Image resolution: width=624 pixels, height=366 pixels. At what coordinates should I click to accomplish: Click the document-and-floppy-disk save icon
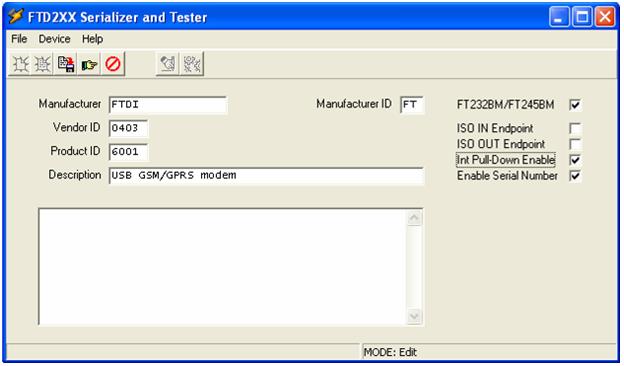66,64
